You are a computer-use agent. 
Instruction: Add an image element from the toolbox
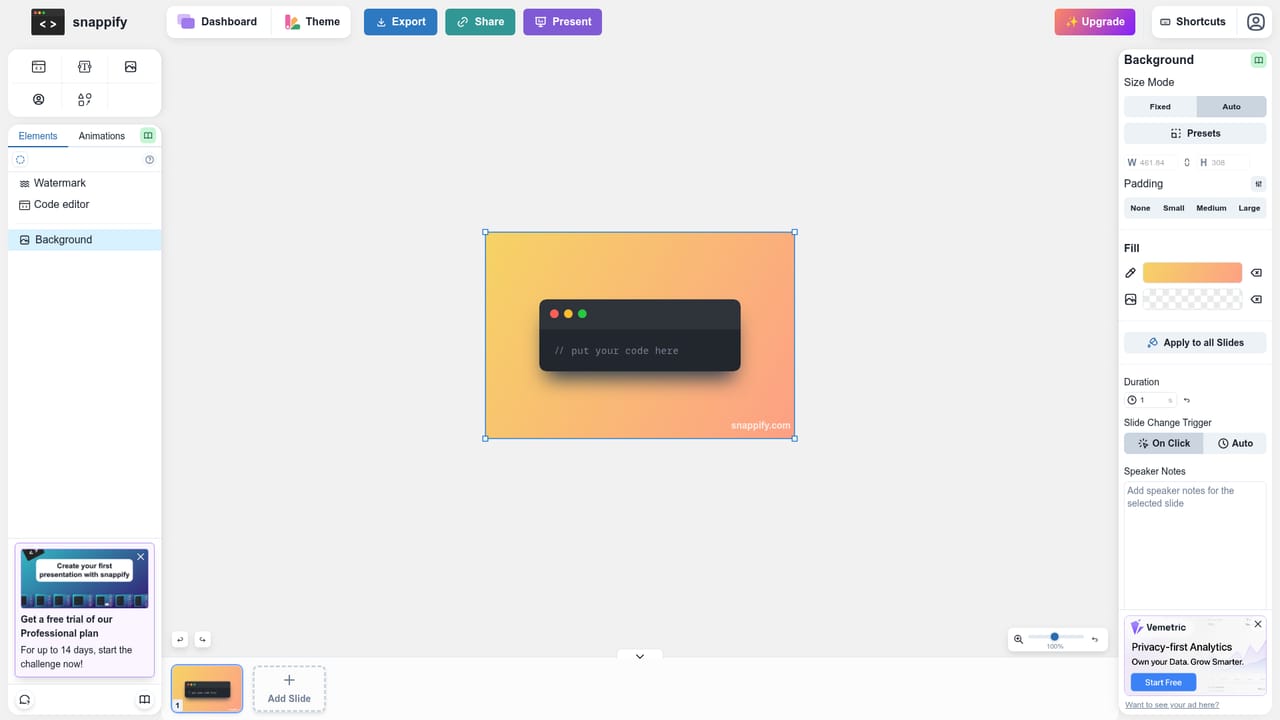pos(131,67)
